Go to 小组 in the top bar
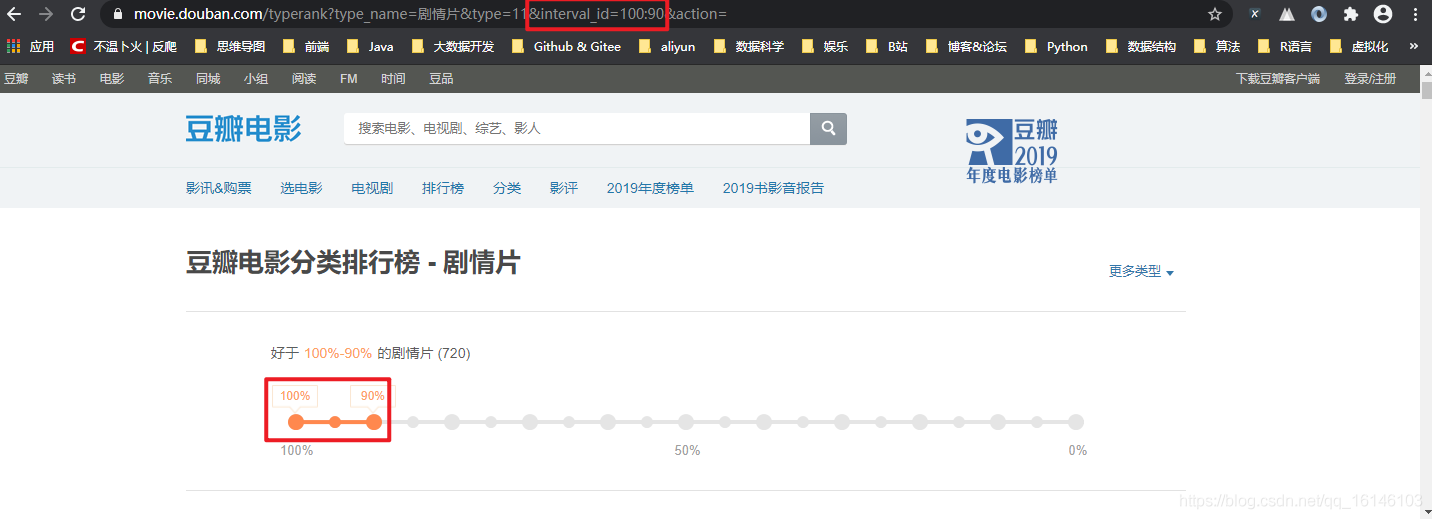This screenshot has height=519, width=1432. (x=256, y=78)
